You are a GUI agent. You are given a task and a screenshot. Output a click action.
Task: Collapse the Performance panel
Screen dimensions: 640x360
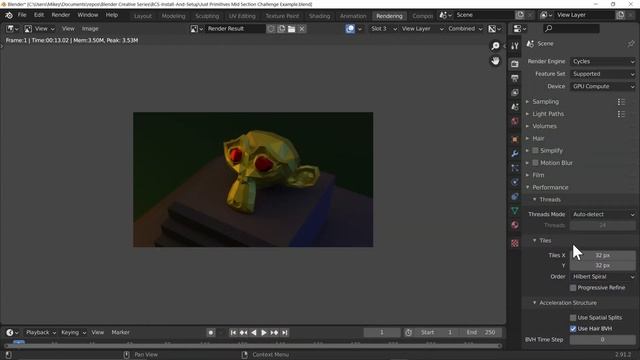[550, 187]
